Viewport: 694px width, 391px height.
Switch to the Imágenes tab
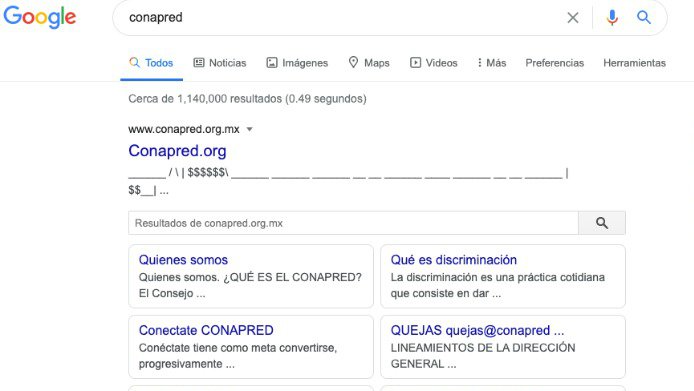[x=297, y=63]
